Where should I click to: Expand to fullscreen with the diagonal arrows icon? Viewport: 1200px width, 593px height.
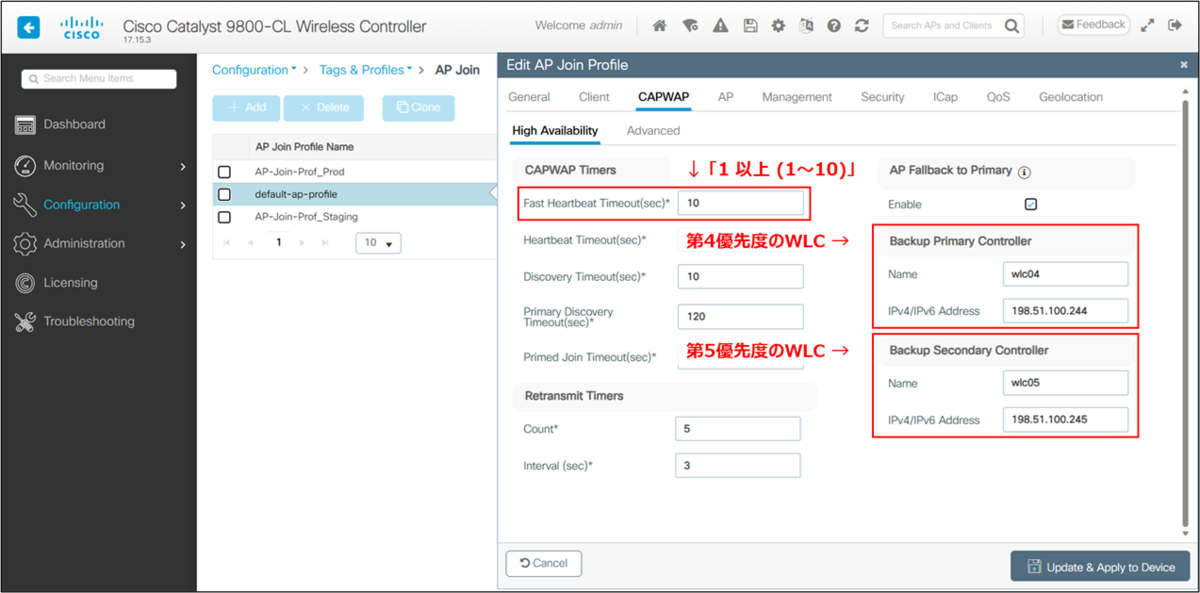pos(1147,26)
